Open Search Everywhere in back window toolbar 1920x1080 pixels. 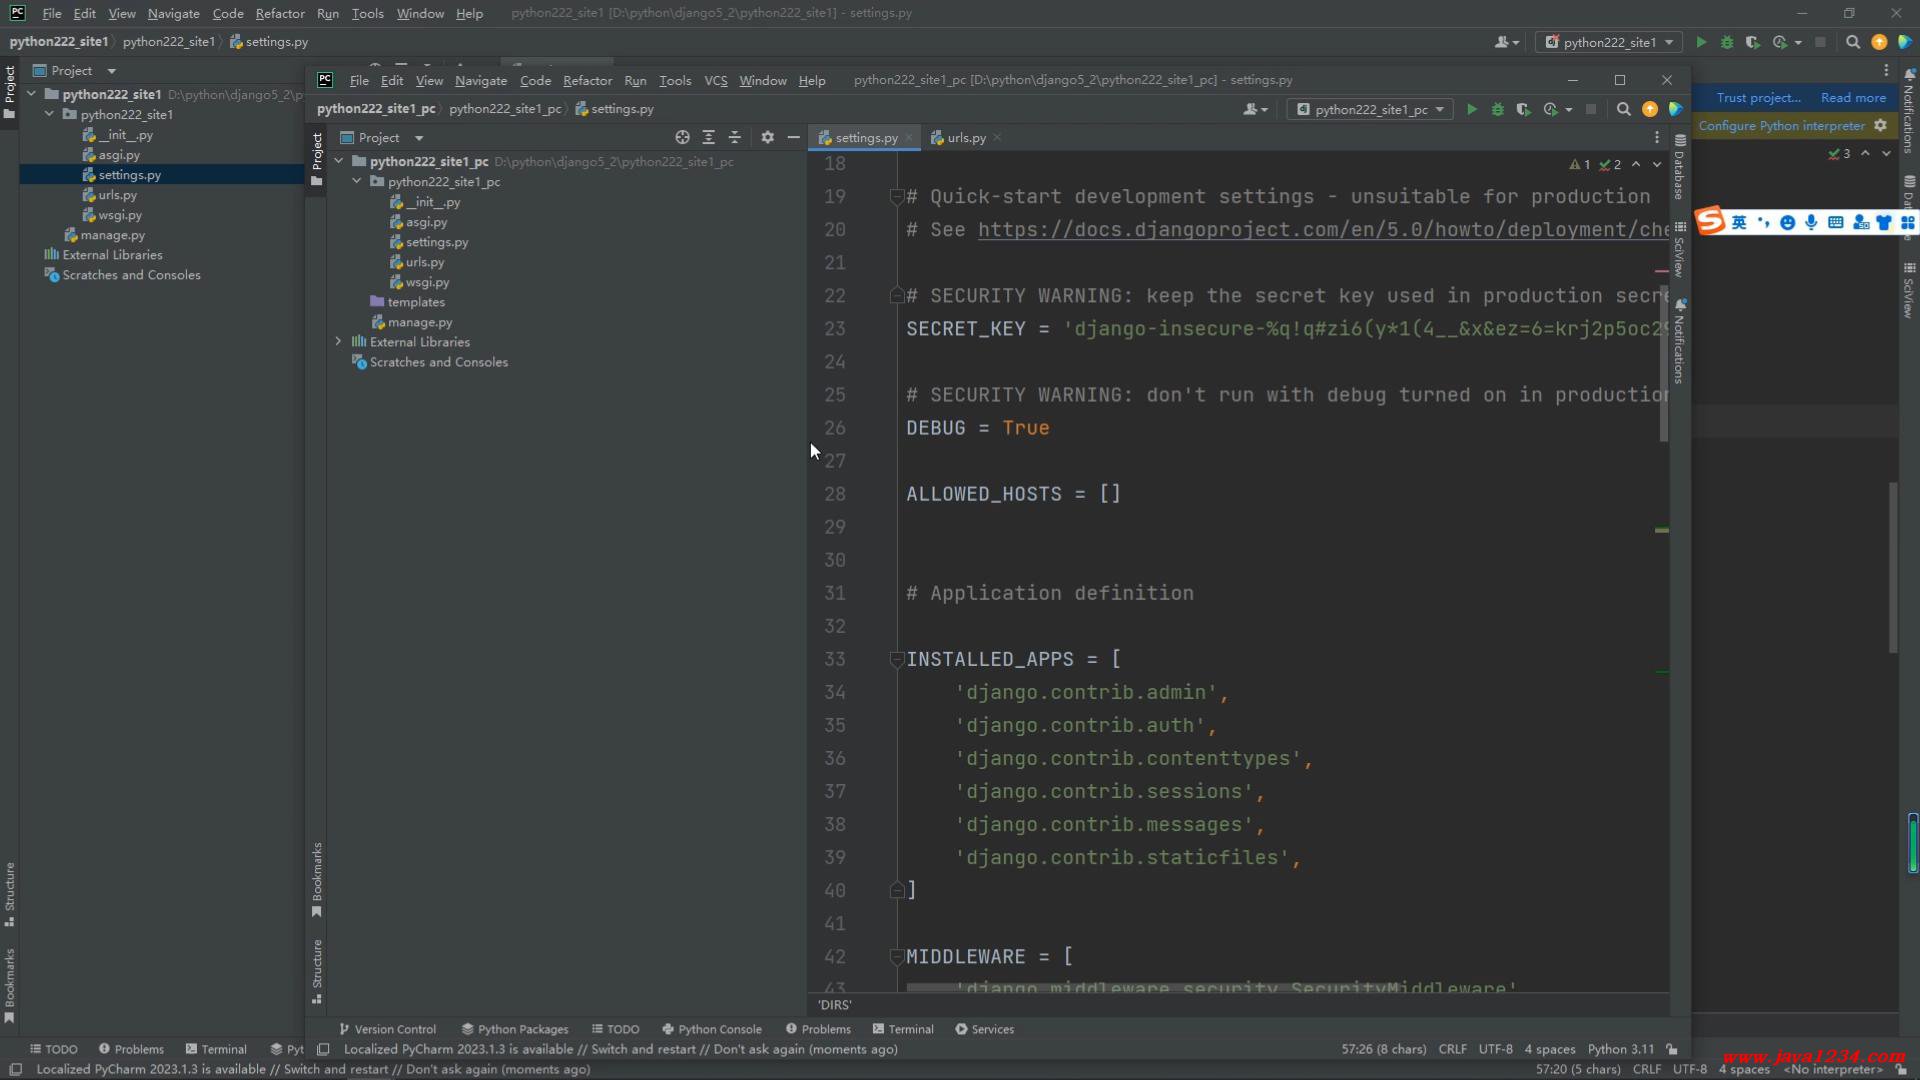click(1852, 42)
